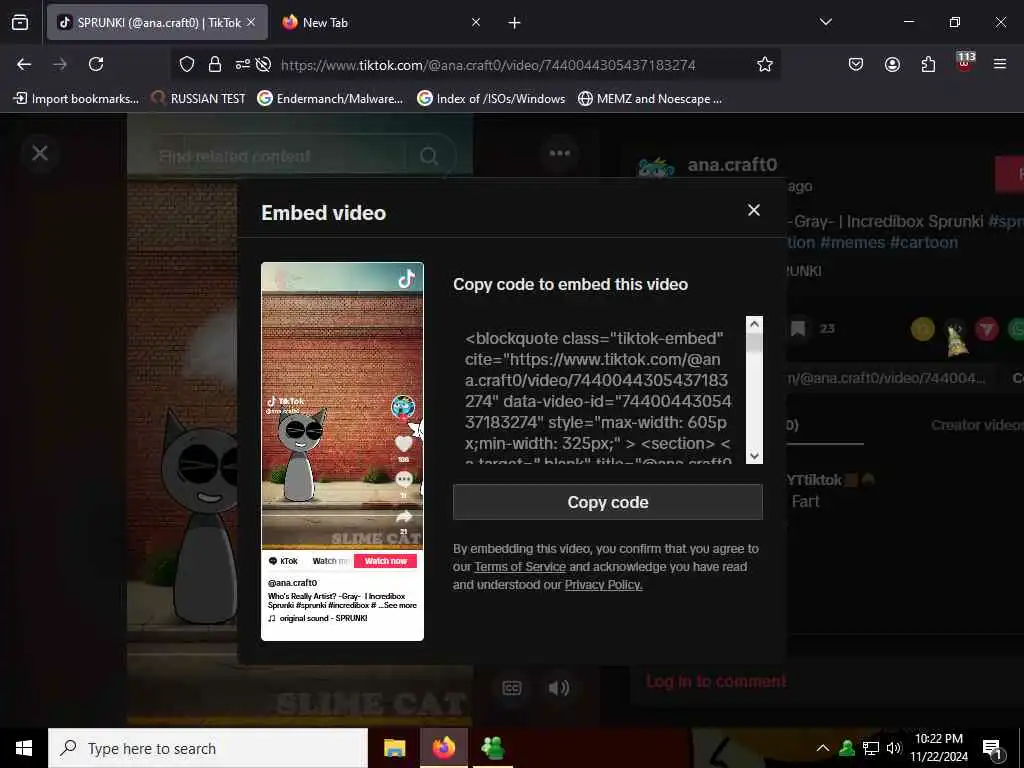Screen dimensions: 1024x768
Task: Click the address bar URL
Action: click(x=488, y=65)
